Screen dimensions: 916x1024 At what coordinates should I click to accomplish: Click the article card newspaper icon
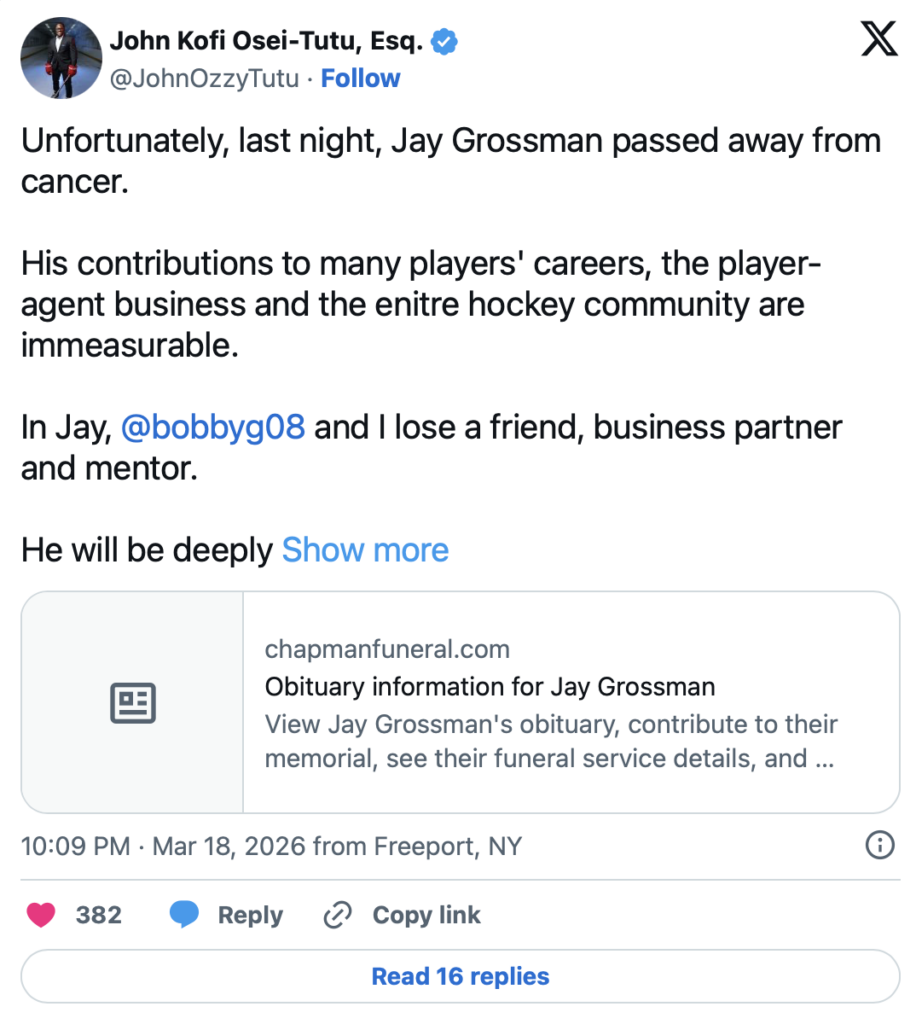point(132,703)
